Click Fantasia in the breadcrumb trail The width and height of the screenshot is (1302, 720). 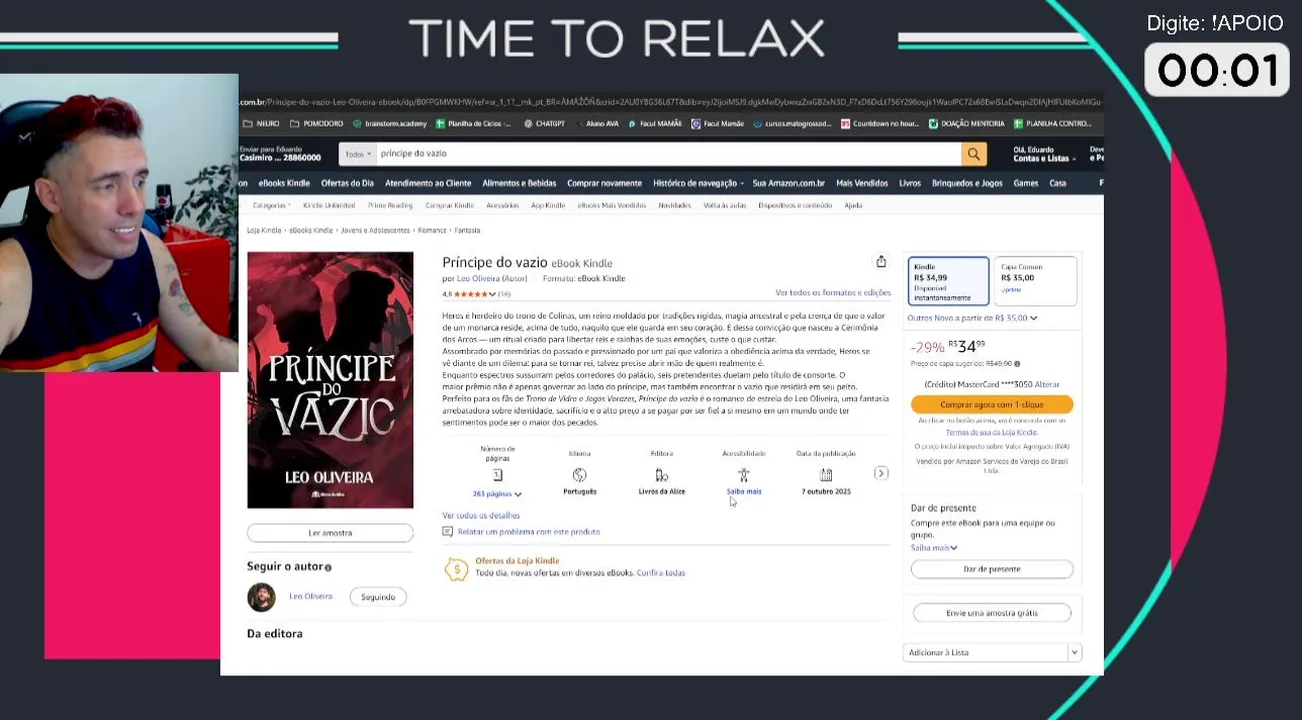click(467, 230)
